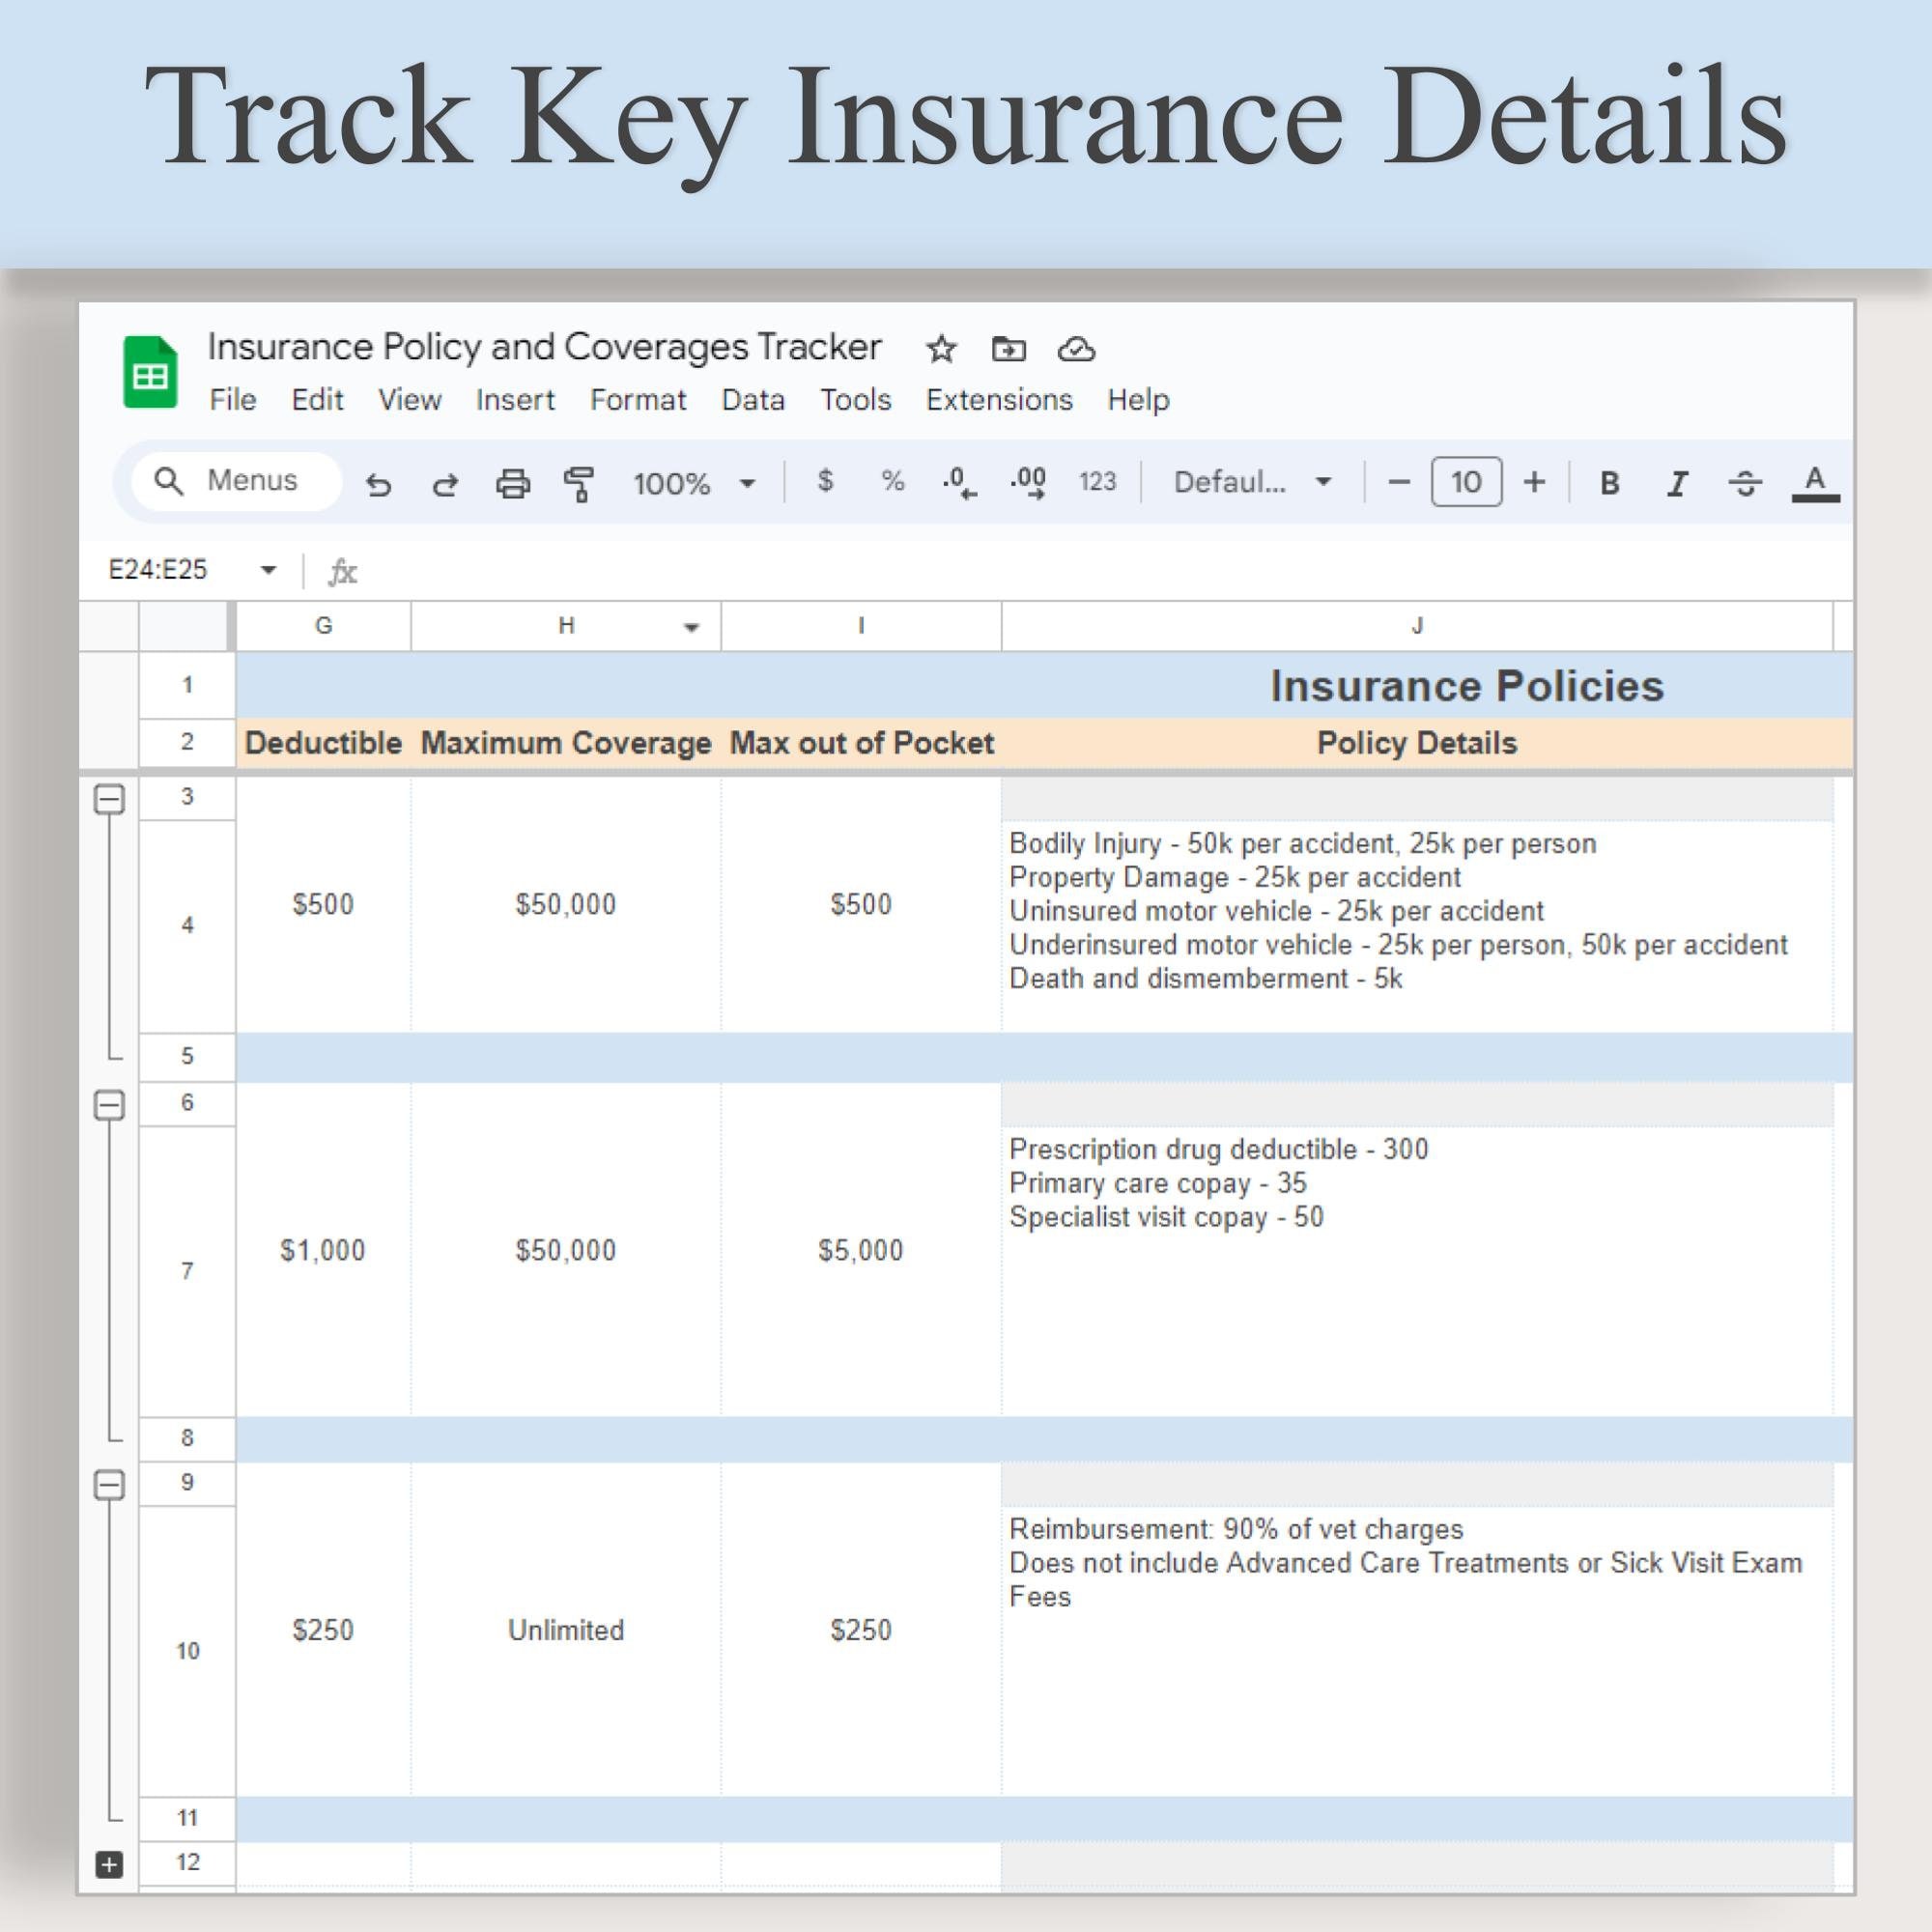
Task: Open the print dialog
Action: pyautogui.click(x=513, y=483)
